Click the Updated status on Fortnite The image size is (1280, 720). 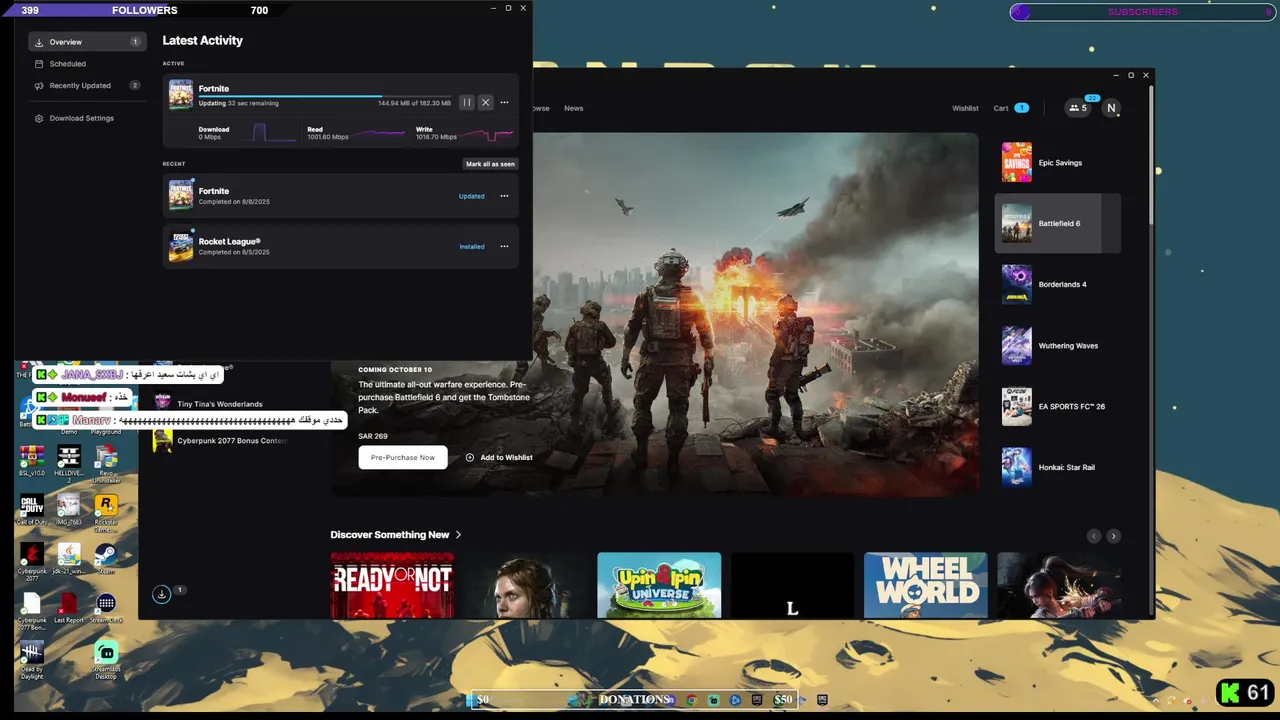coord(471,196)
